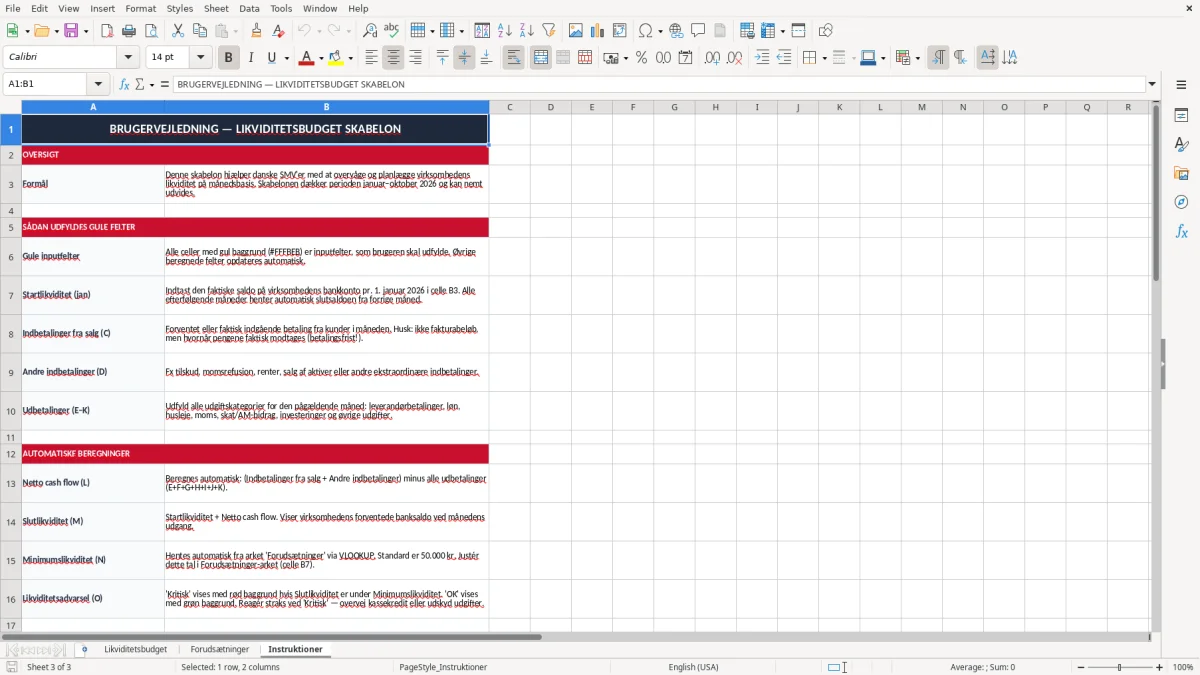Viewport: 1200px width, 675px height.
Task: Select row 12 header
Action: 11,454
